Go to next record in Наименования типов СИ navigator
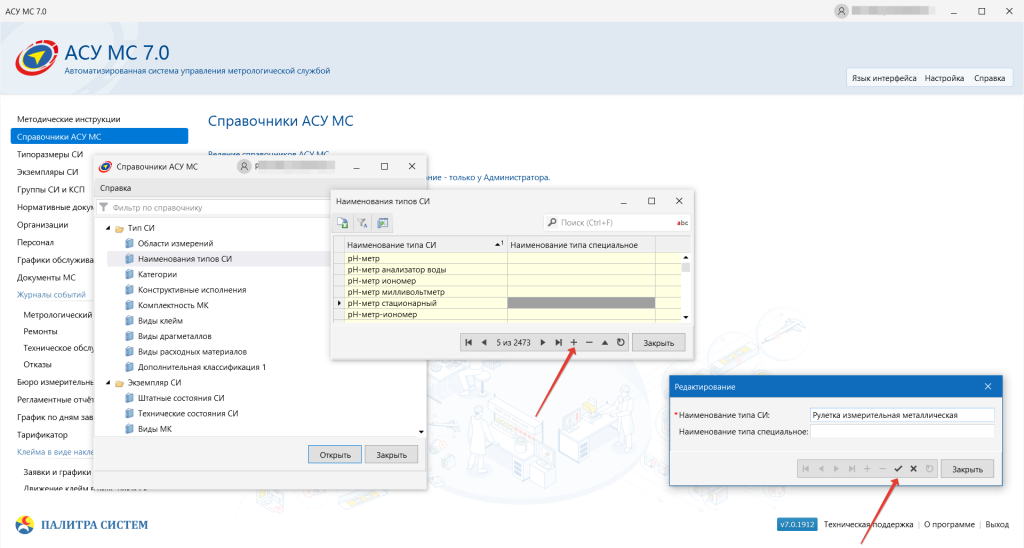 543,342
